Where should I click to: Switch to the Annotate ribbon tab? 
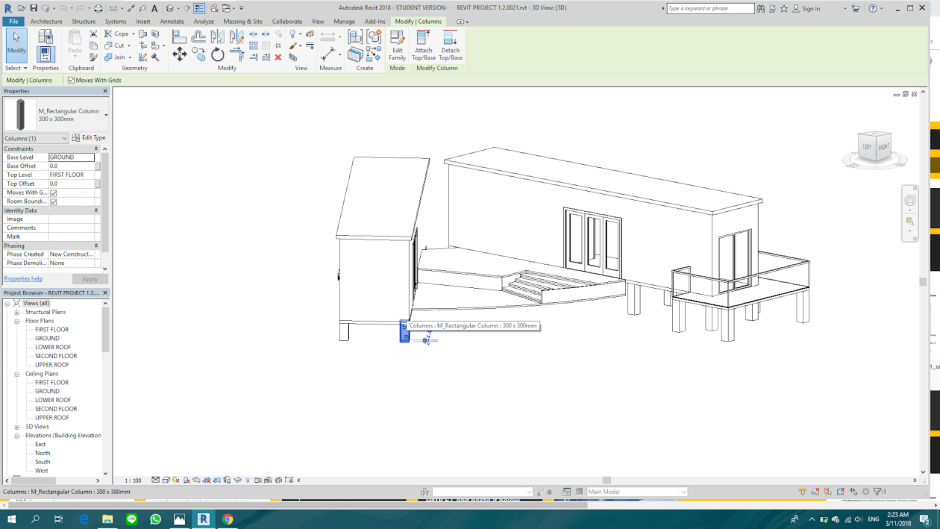pyautogui.click(x=172, y=21)
